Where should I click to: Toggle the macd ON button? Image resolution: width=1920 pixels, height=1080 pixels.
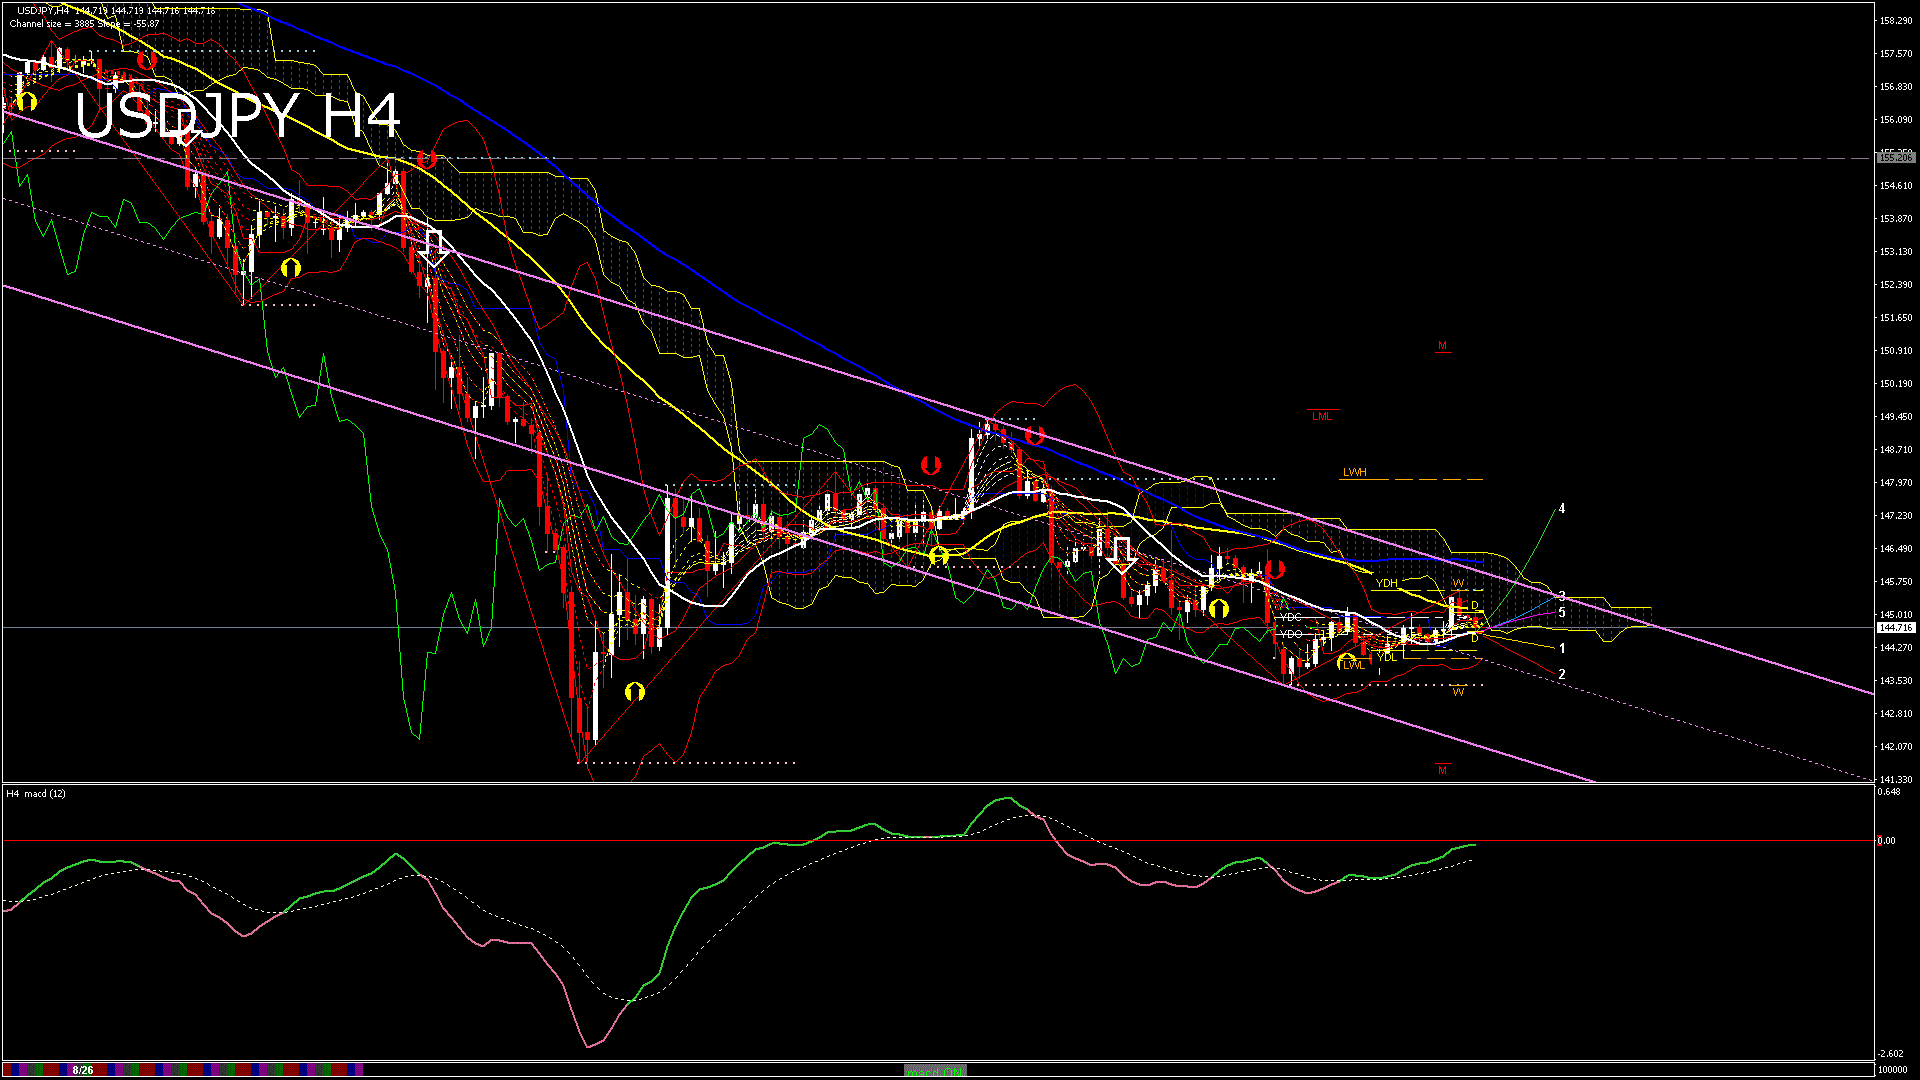935,1070
